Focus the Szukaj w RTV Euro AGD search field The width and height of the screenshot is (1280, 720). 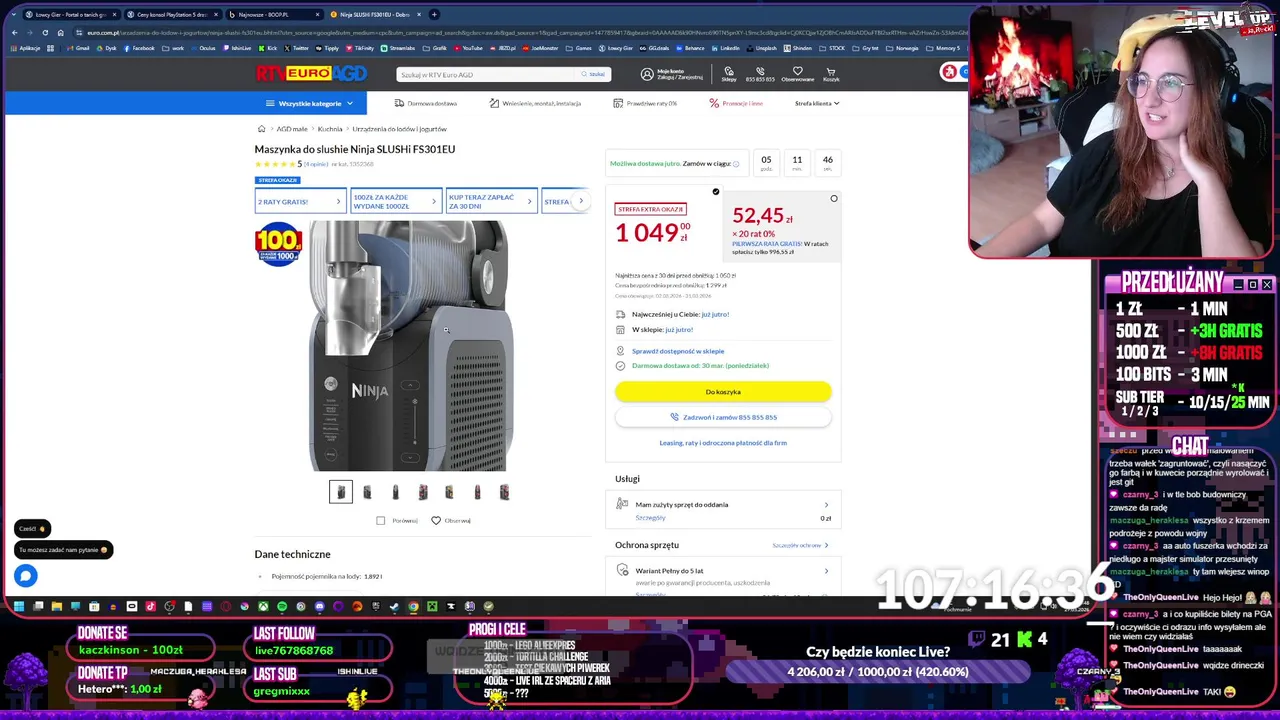tap(487, 74)
